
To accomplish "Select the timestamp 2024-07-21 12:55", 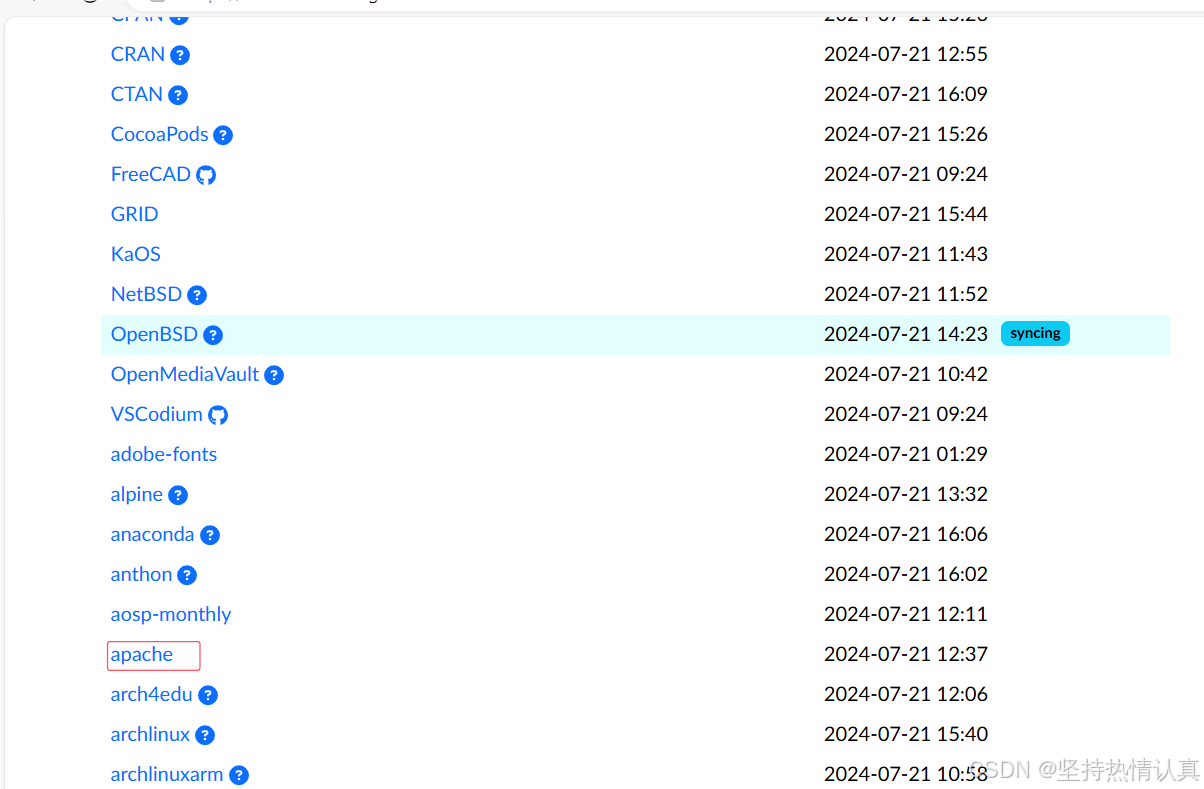I will tap(906, 54).
